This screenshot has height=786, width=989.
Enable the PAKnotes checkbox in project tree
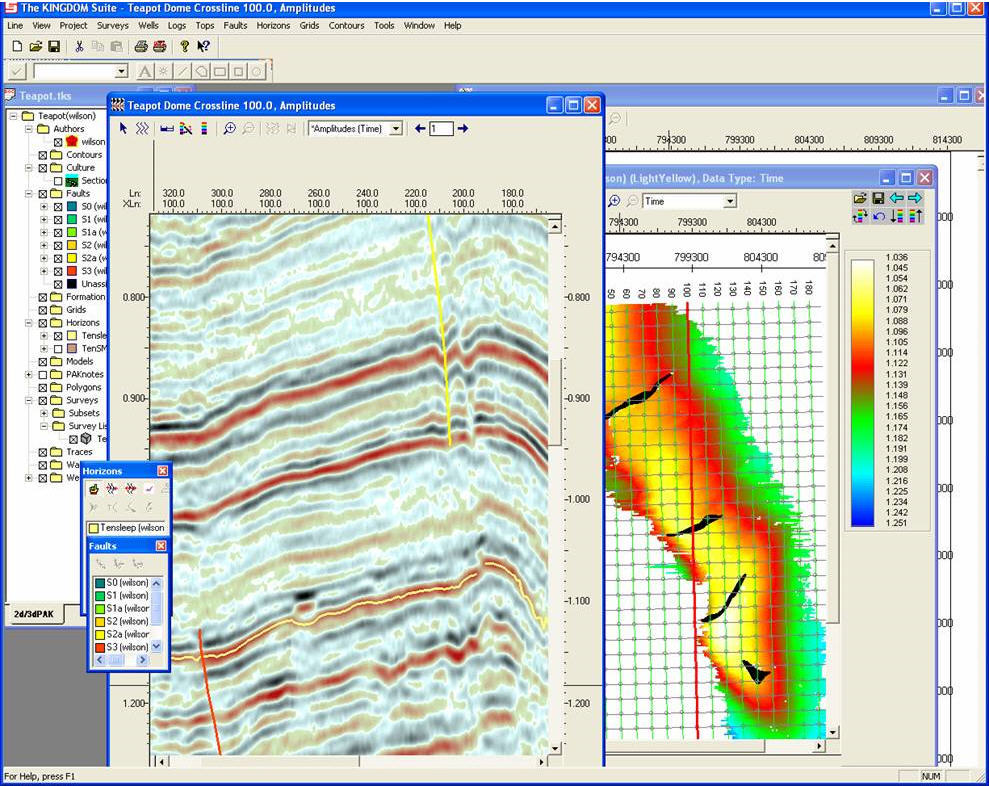[x=42, y=374]
